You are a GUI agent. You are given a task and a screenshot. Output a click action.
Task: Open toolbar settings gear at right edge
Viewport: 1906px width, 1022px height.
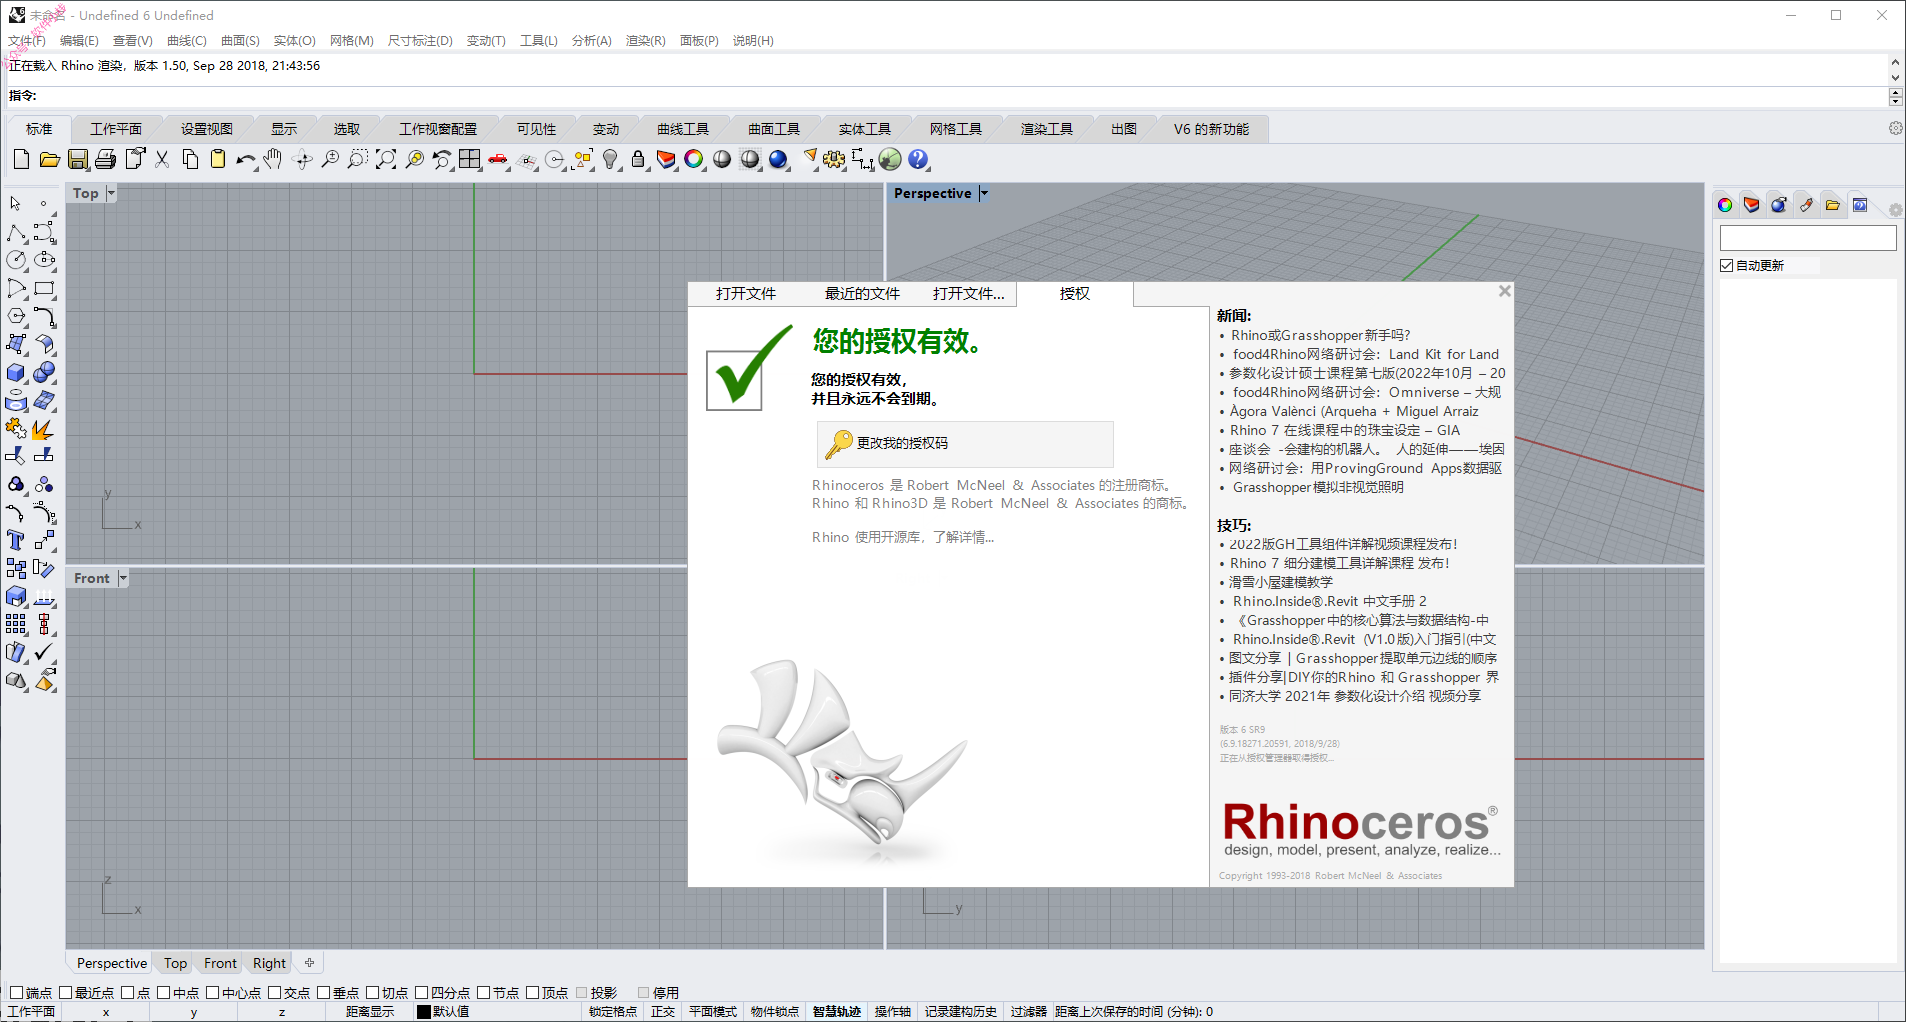tap(1895, 128)
